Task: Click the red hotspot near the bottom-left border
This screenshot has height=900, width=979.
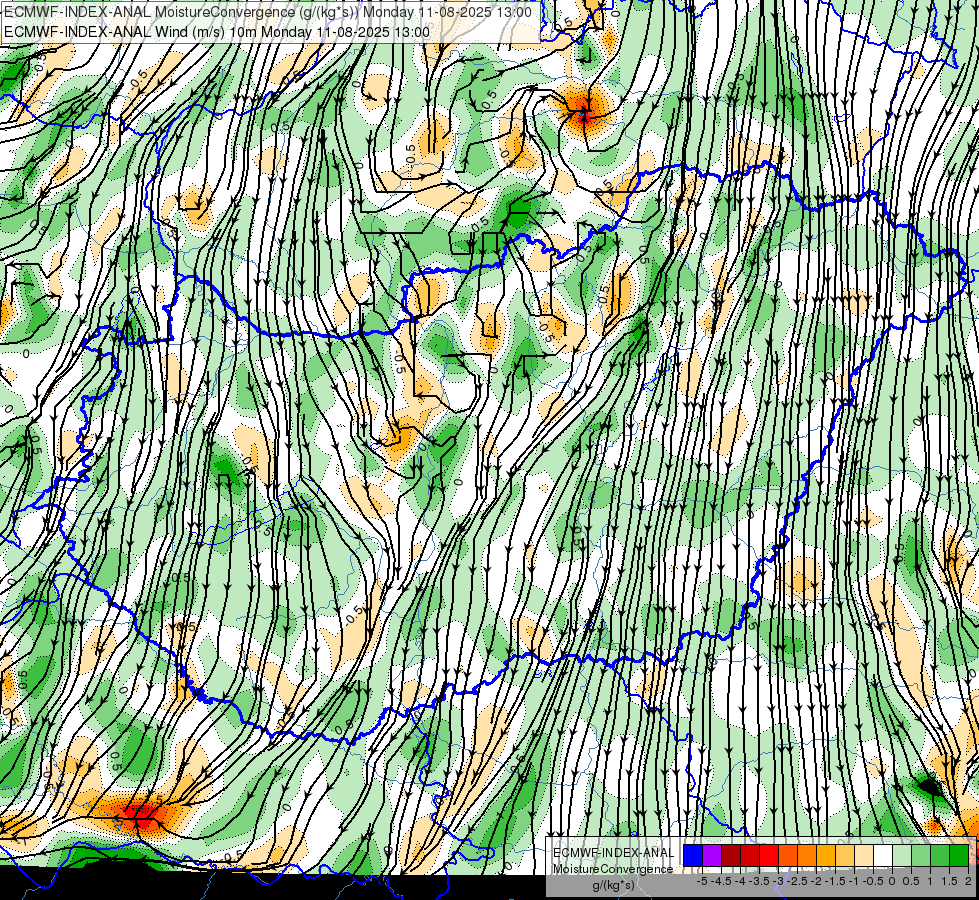Action: (x=144, y=814)
